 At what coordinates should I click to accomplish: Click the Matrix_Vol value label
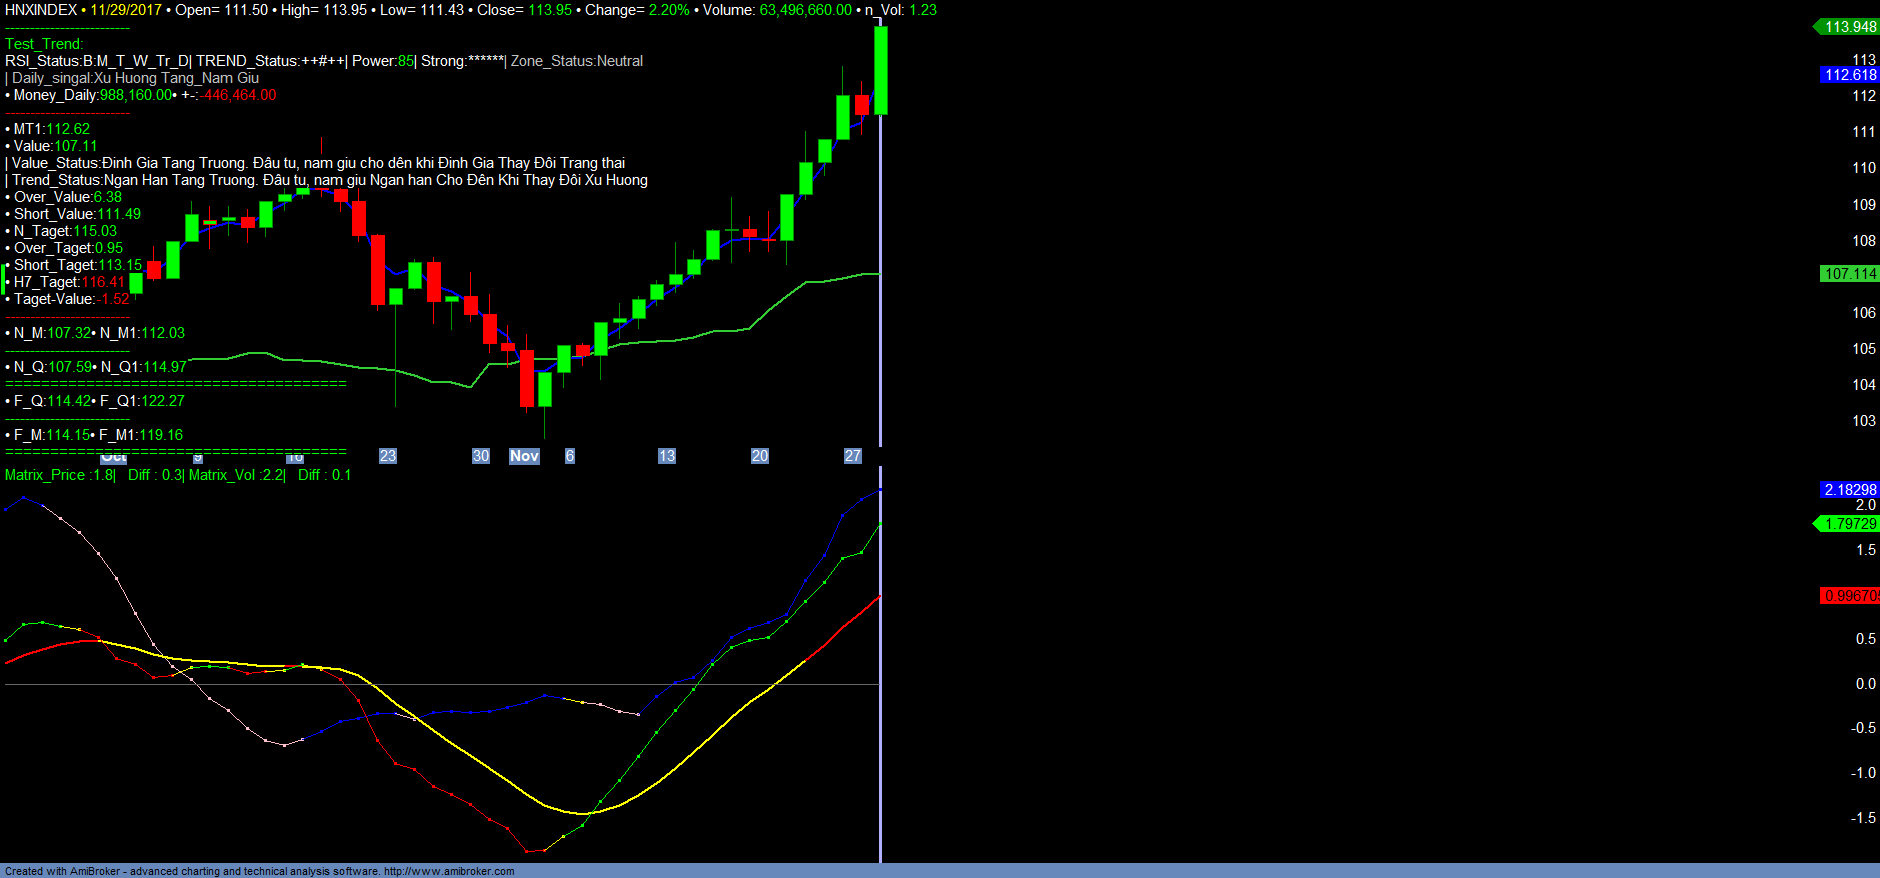(x=237, y=475)
